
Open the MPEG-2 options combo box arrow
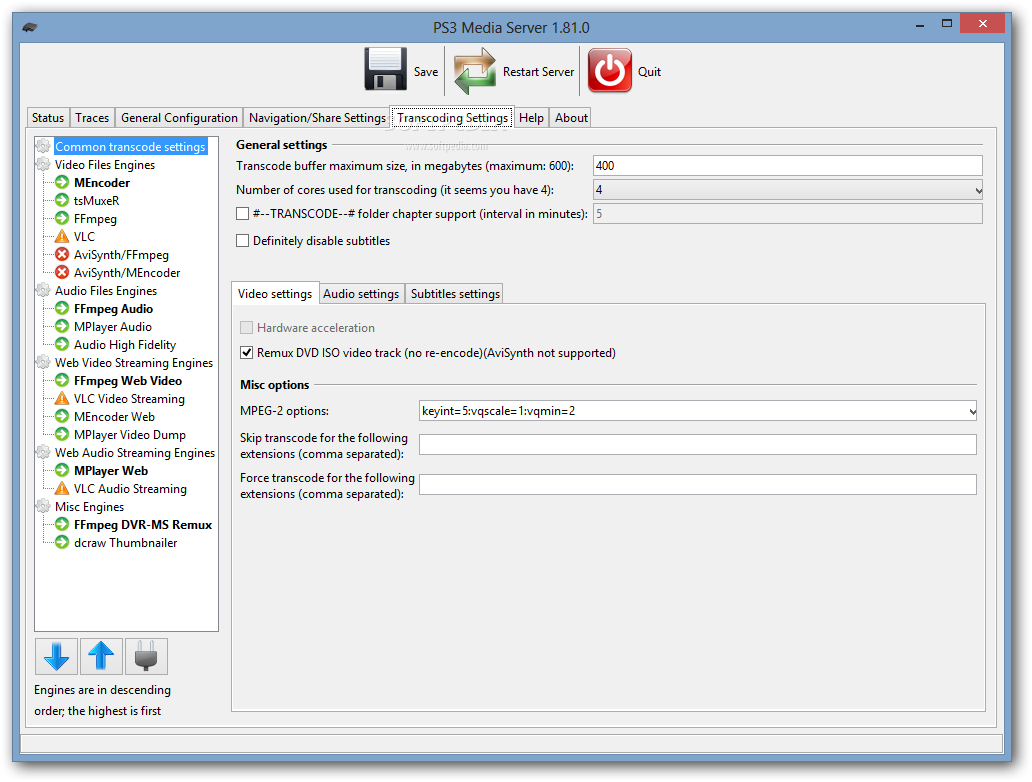pyautogui.click(x=972, y=411)
